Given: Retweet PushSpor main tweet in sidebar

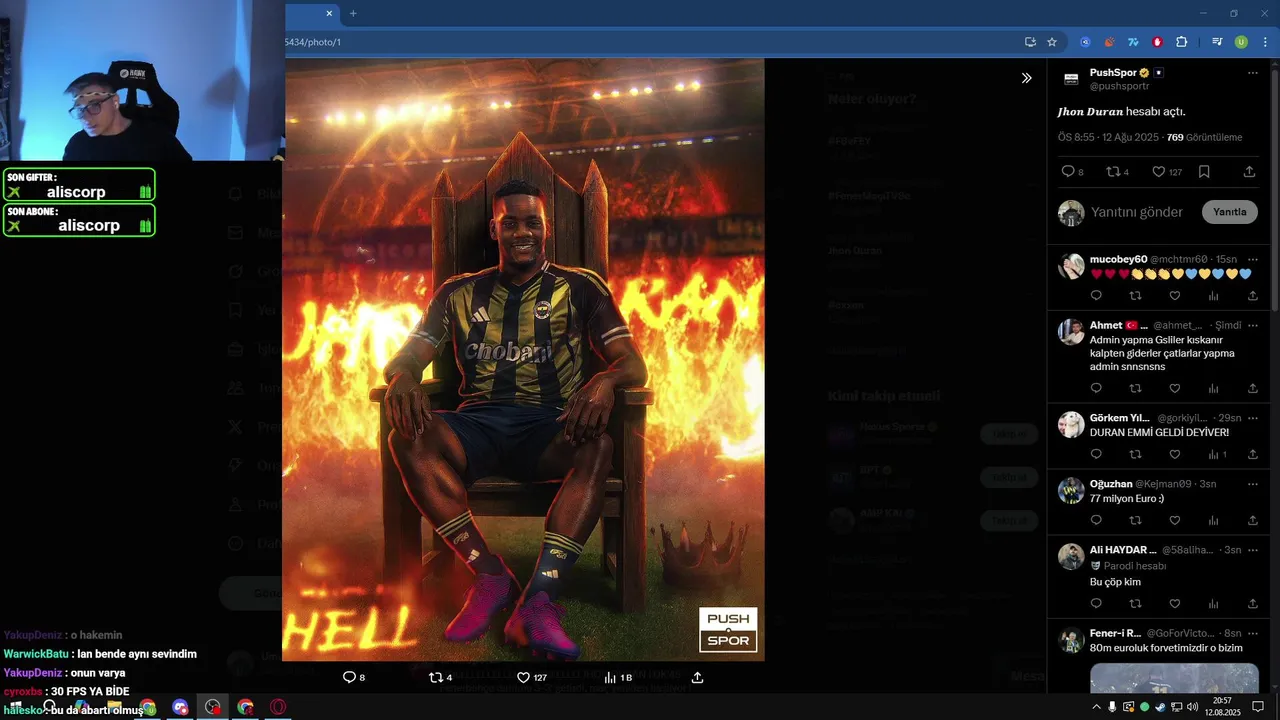Looking at the screenshot, I should [1113, 172].
